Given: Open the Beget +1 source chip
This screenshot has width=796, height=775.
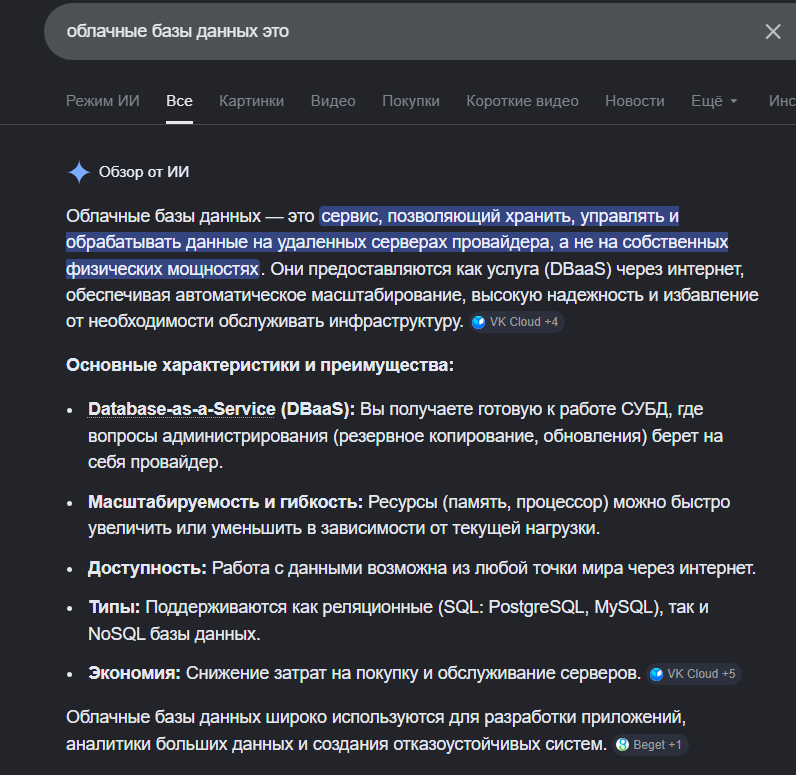Looking at the screenshot, I should pos(650,745).
